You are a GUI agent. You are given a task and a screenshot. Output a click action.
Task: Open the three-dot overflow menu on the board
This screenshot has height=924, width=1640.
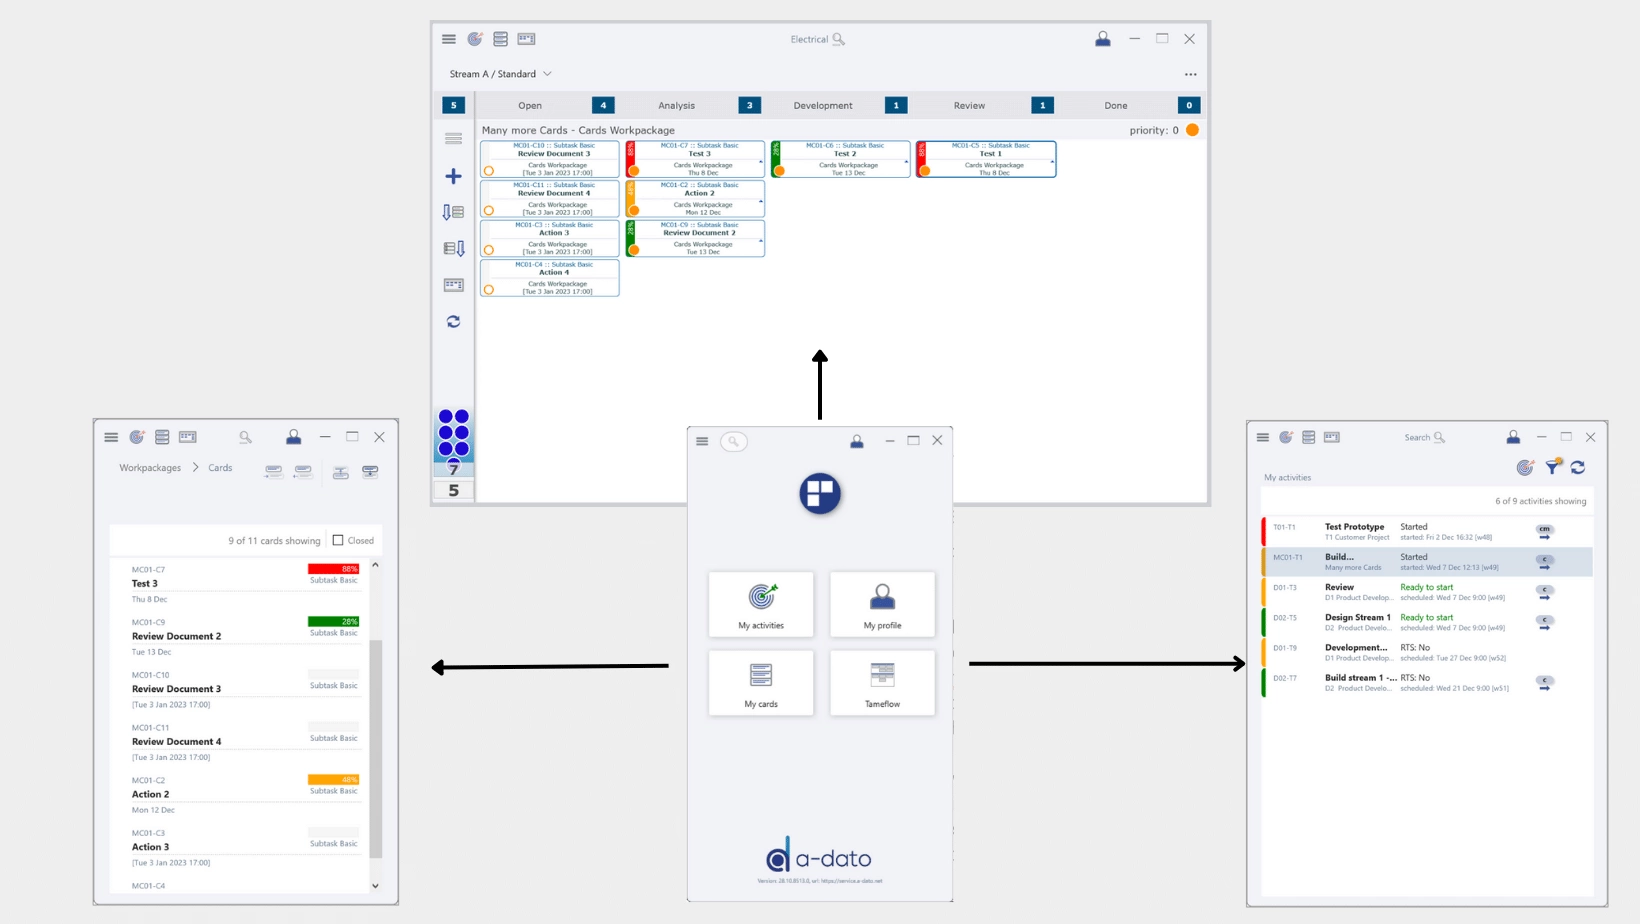(1190, 74)
